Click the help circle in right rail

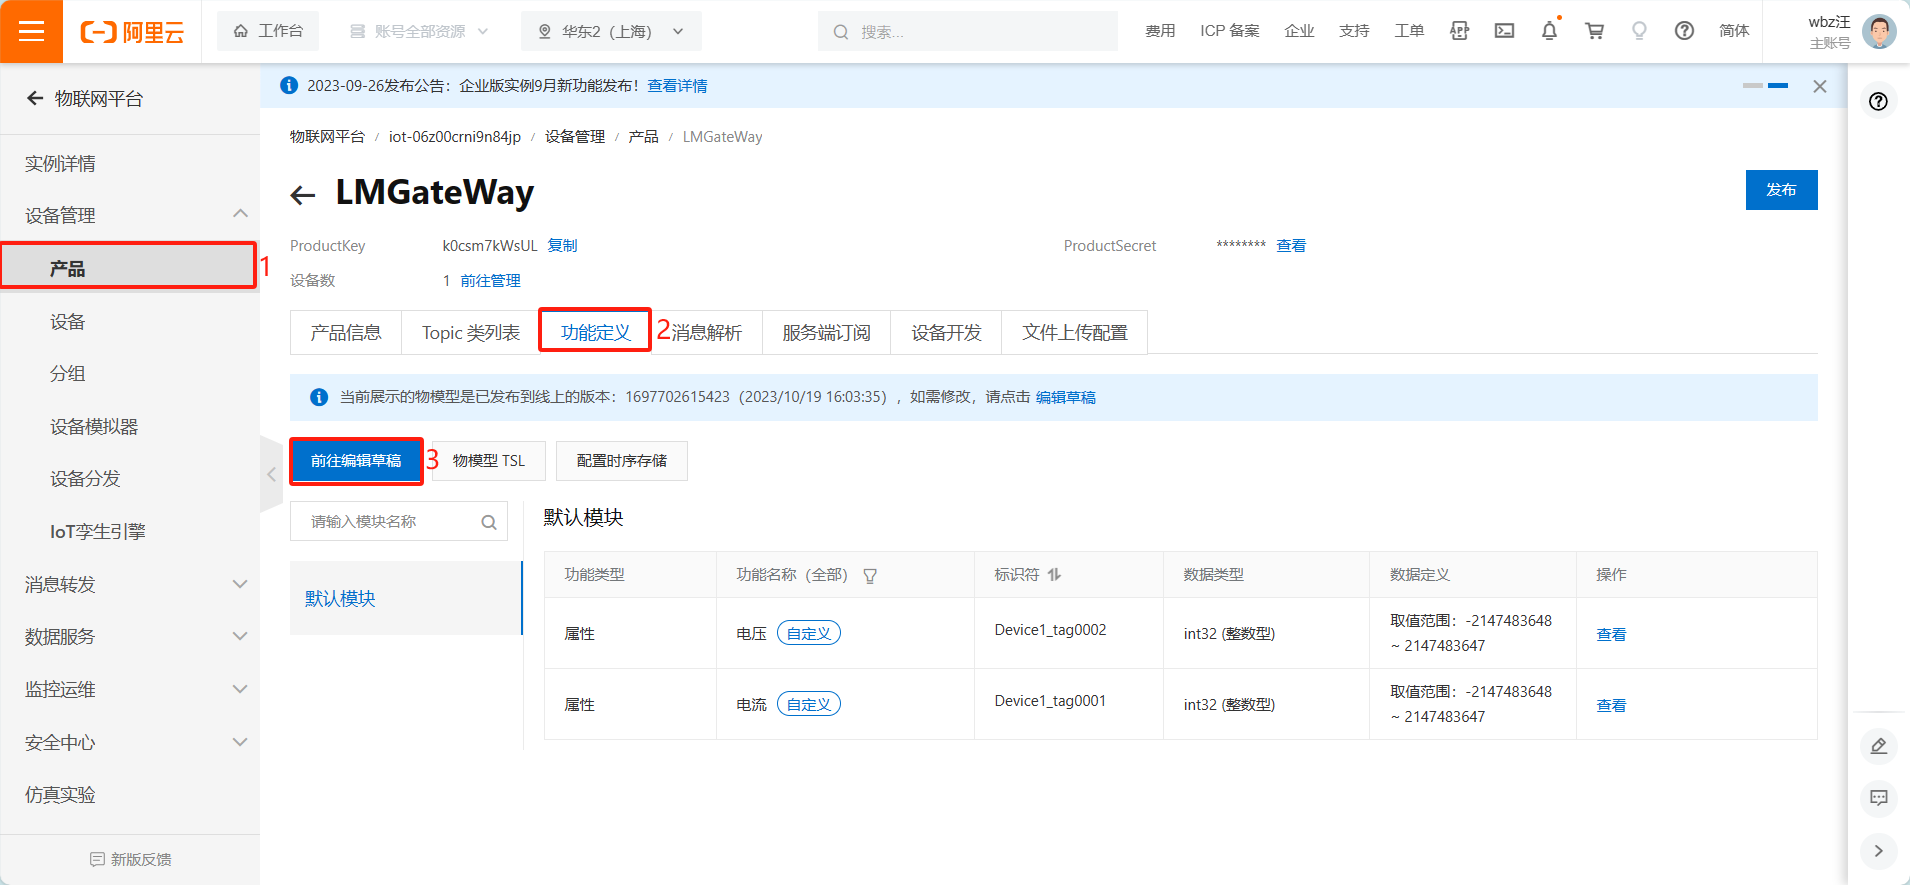click(1879, 101)
